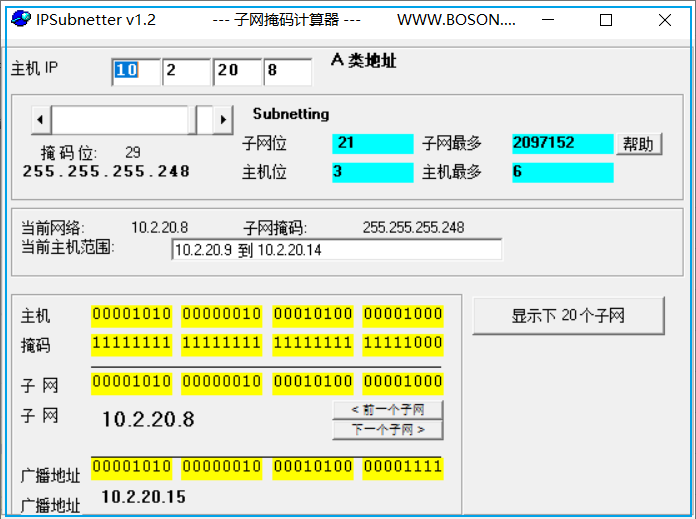The height and width of the screenshot is (519, 696).
Task: Click the 主机位 value field showing 3
Action: pos(372,172)
